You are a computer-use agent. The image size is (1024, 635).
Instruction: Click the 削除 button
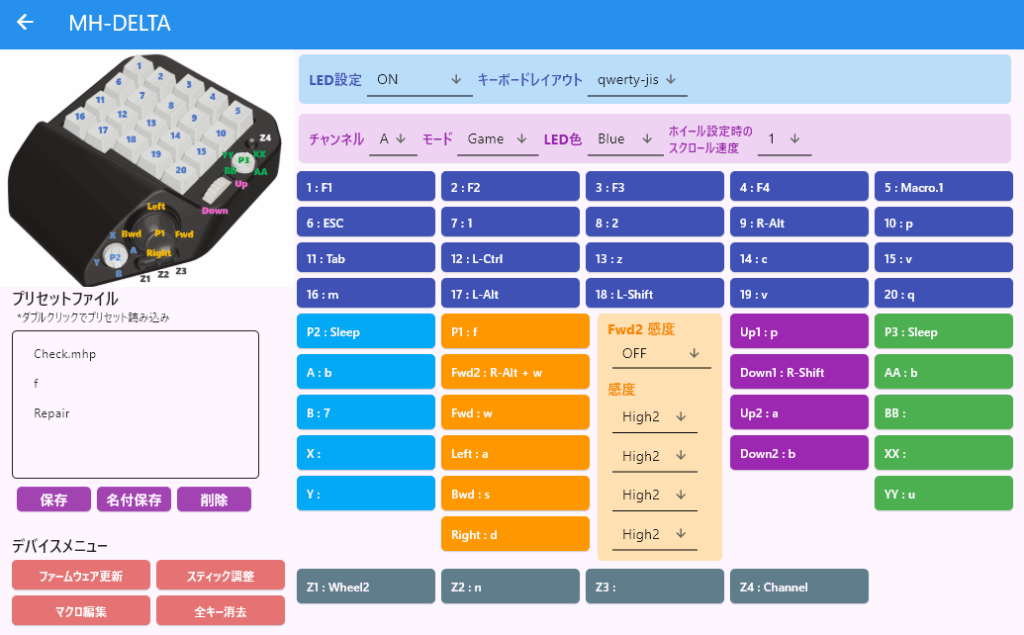tap(212, 499)
